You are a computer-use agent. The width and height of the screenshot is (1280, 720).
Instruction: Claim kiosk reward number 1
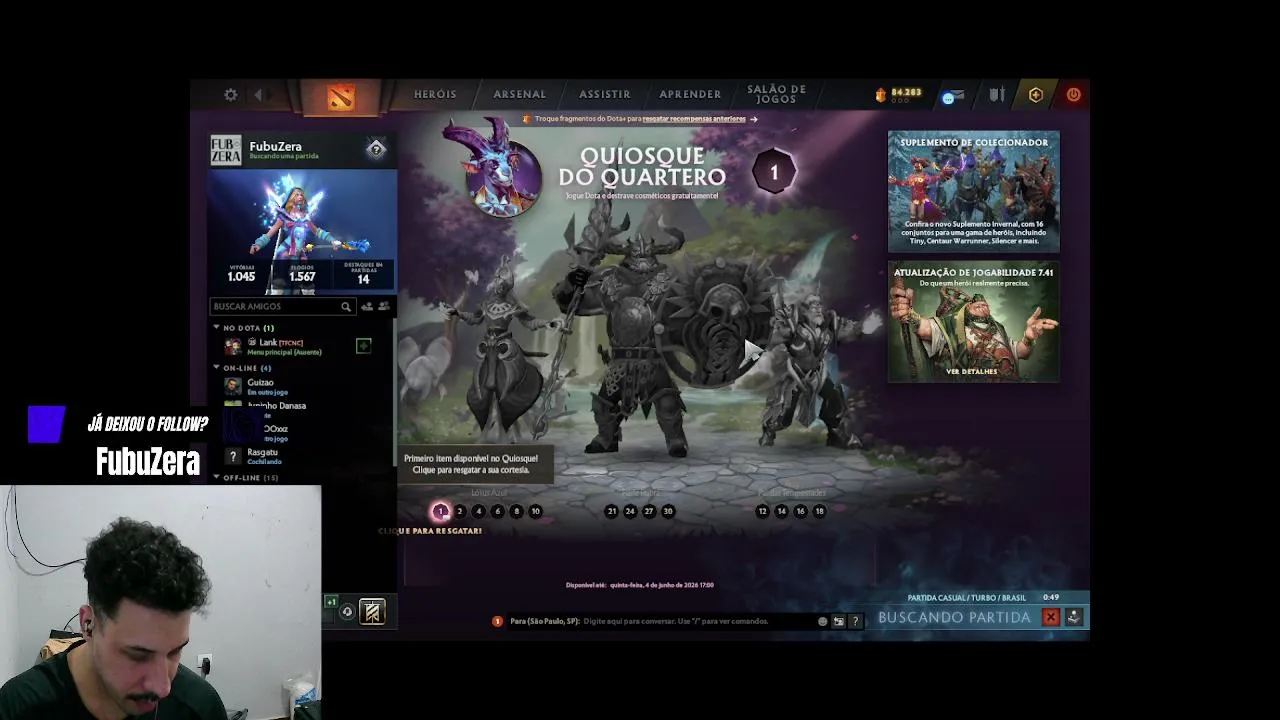pyautogui.click(x=440, y=511)
